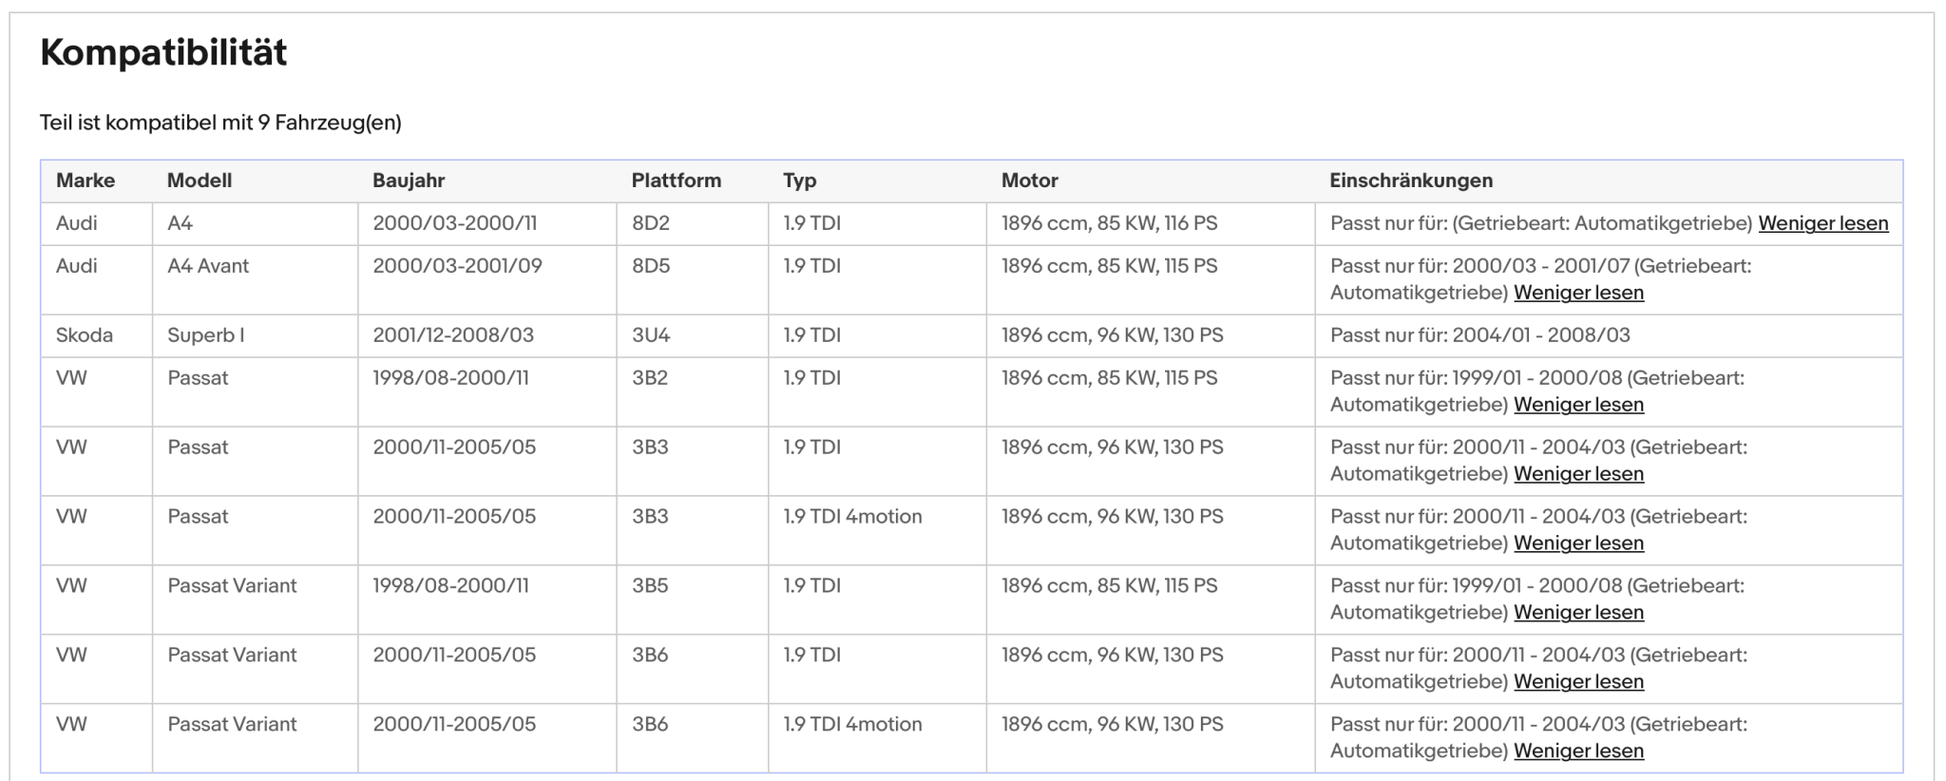1946x781 pixels.
Task: Select the 'A4 Avant' model cell
Action: click(208, 267)
